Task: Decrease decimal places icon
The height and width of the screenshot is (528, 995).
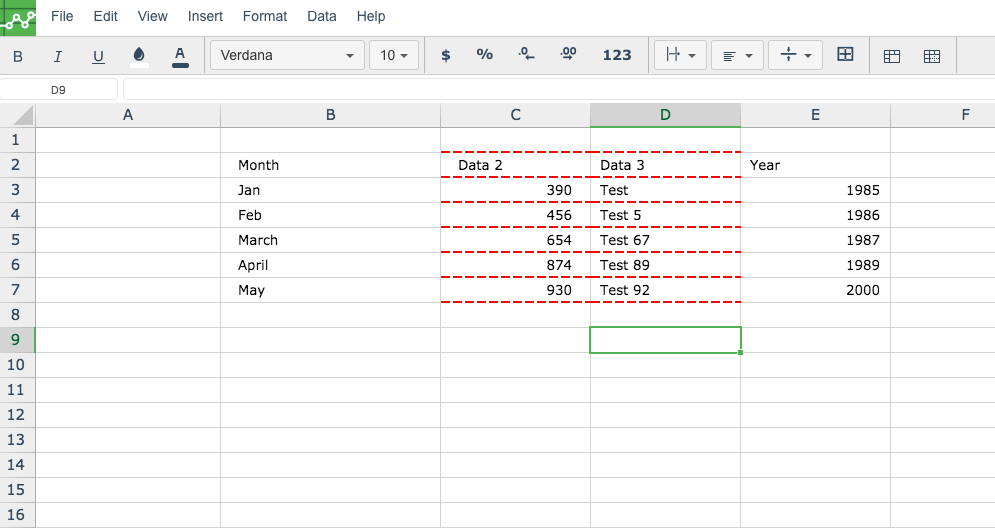Action: [526, 55]
